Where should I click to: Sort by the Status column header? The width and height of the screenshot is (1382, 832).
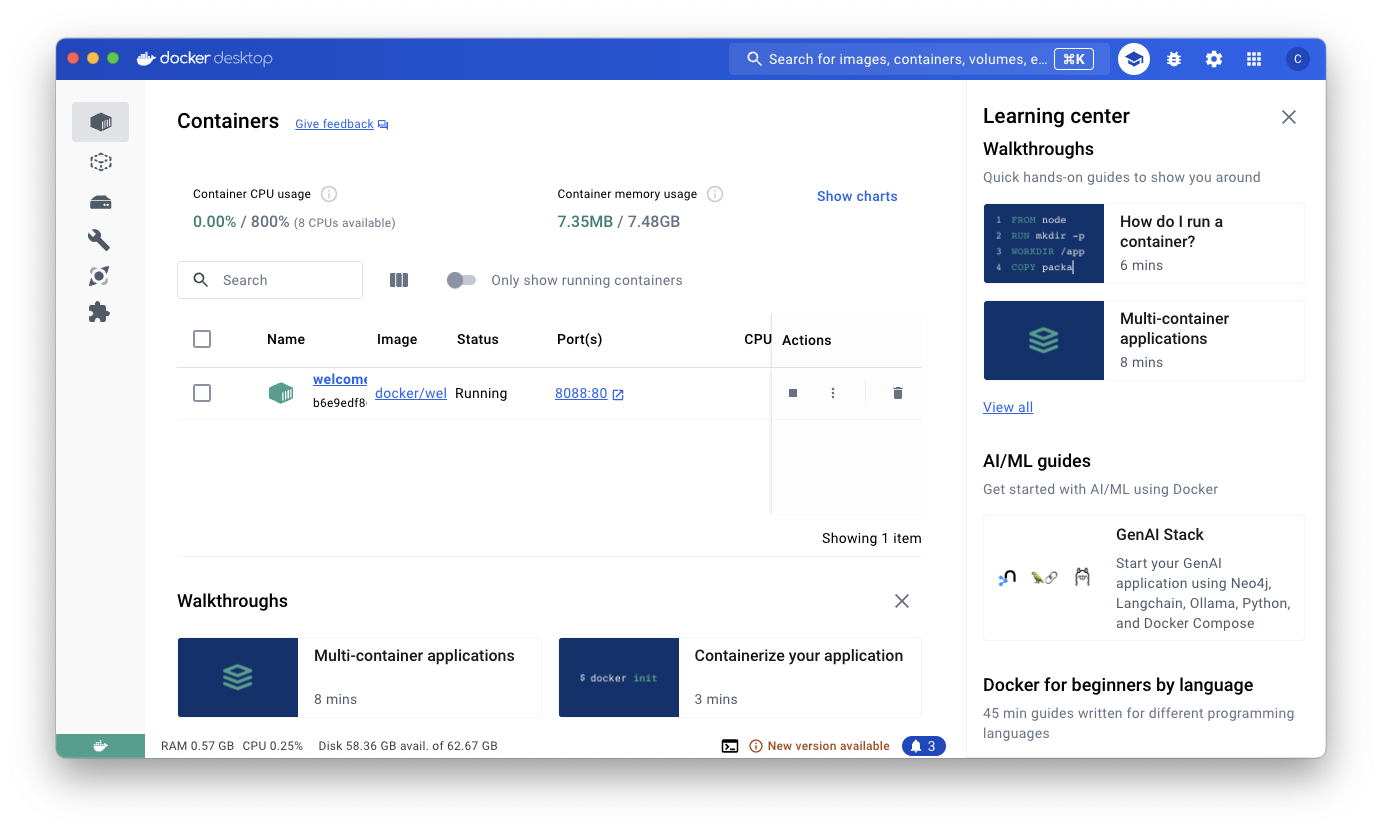click(x=478, y=339)
